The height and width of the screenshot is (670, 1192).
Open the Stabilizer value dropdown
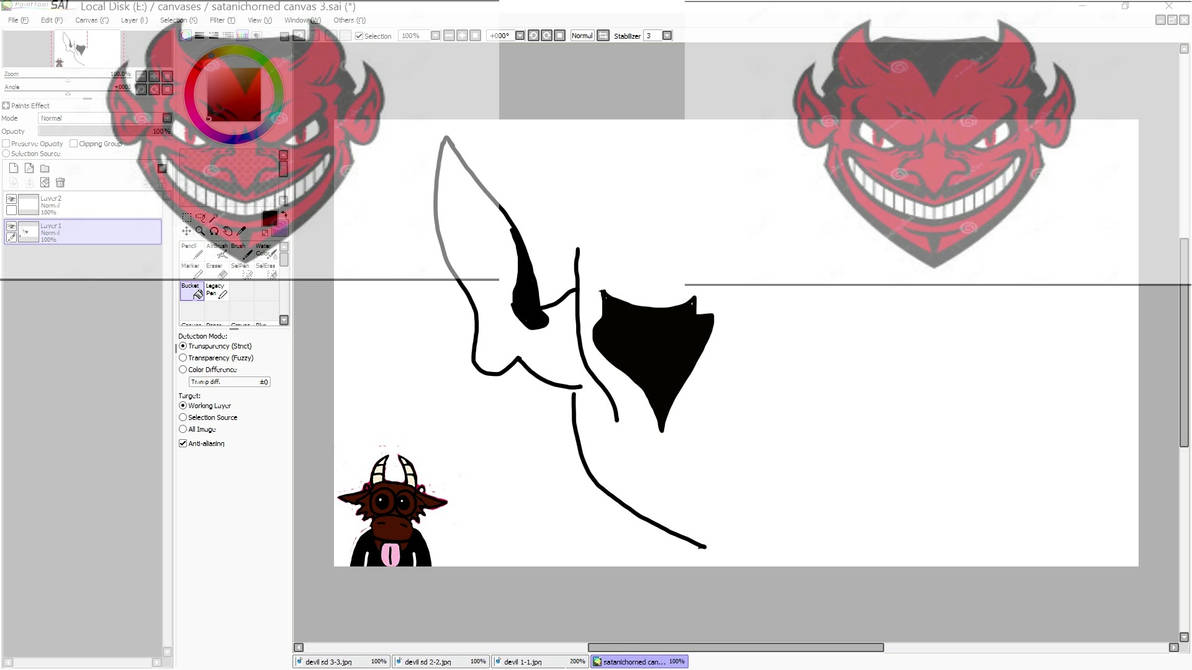[x=667, y=36]
